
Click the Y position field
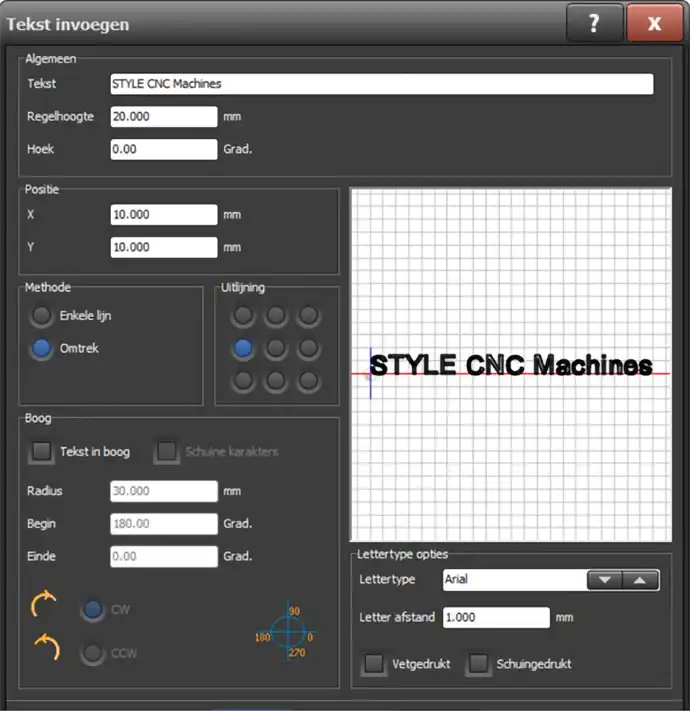[x=164, y=247]
